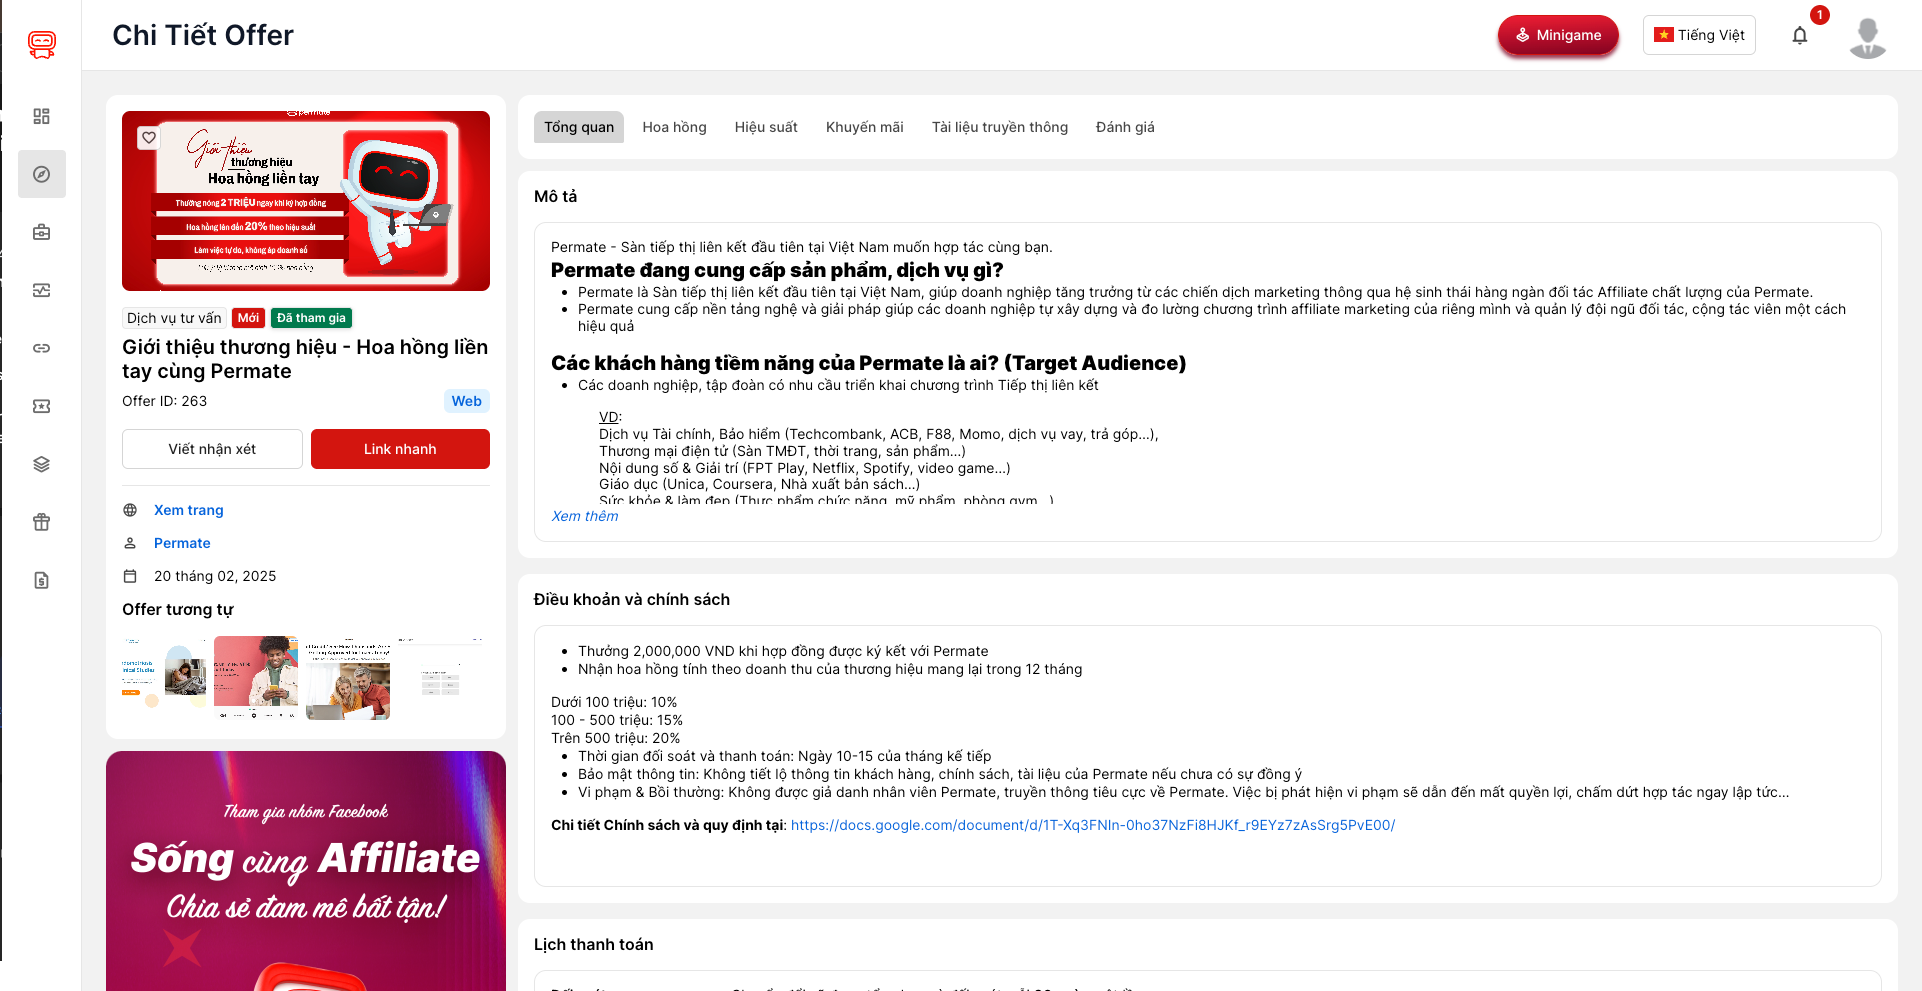Click the Viết nhận xét button
The height and width of the screenshot is (991, 1922).
(212, 449)
